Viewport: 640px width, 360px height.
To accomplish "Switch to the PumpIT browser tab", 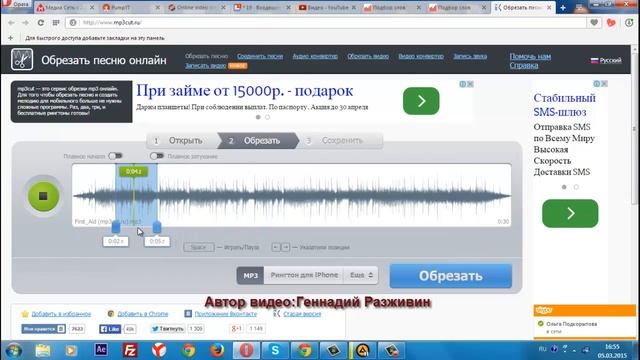I will pyautogui.click(x=131, y=8).
